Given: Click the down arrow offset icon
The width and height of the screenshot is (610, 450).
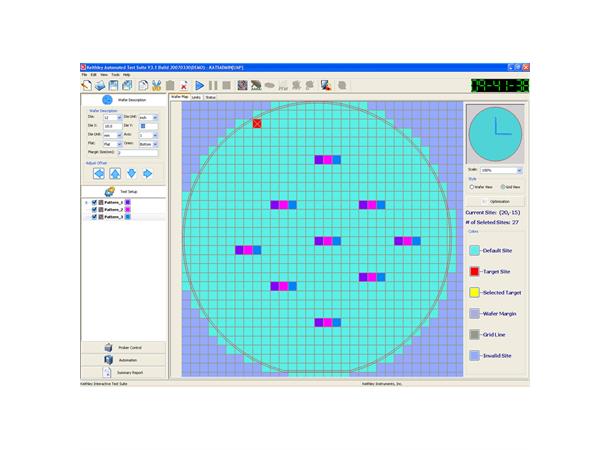Looking at the screenshot, I should click(132, 173).
